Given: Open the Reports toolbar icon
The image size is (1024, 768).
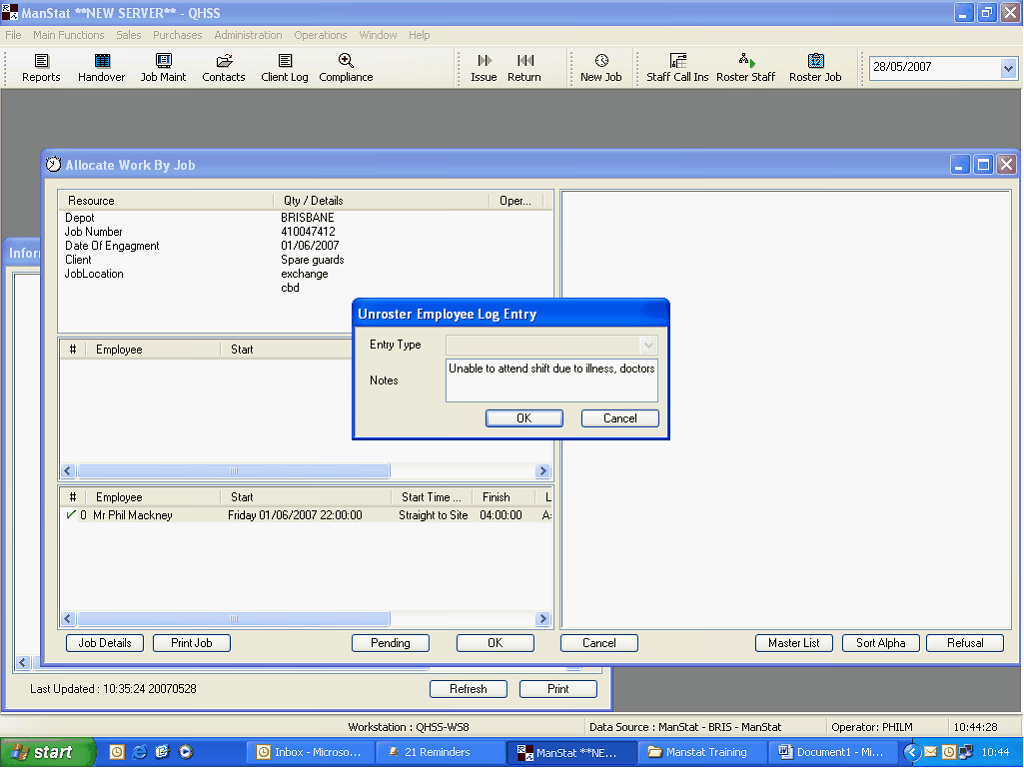Looking at the screenshot, I should pyautogui.click(x=41, y=62).
